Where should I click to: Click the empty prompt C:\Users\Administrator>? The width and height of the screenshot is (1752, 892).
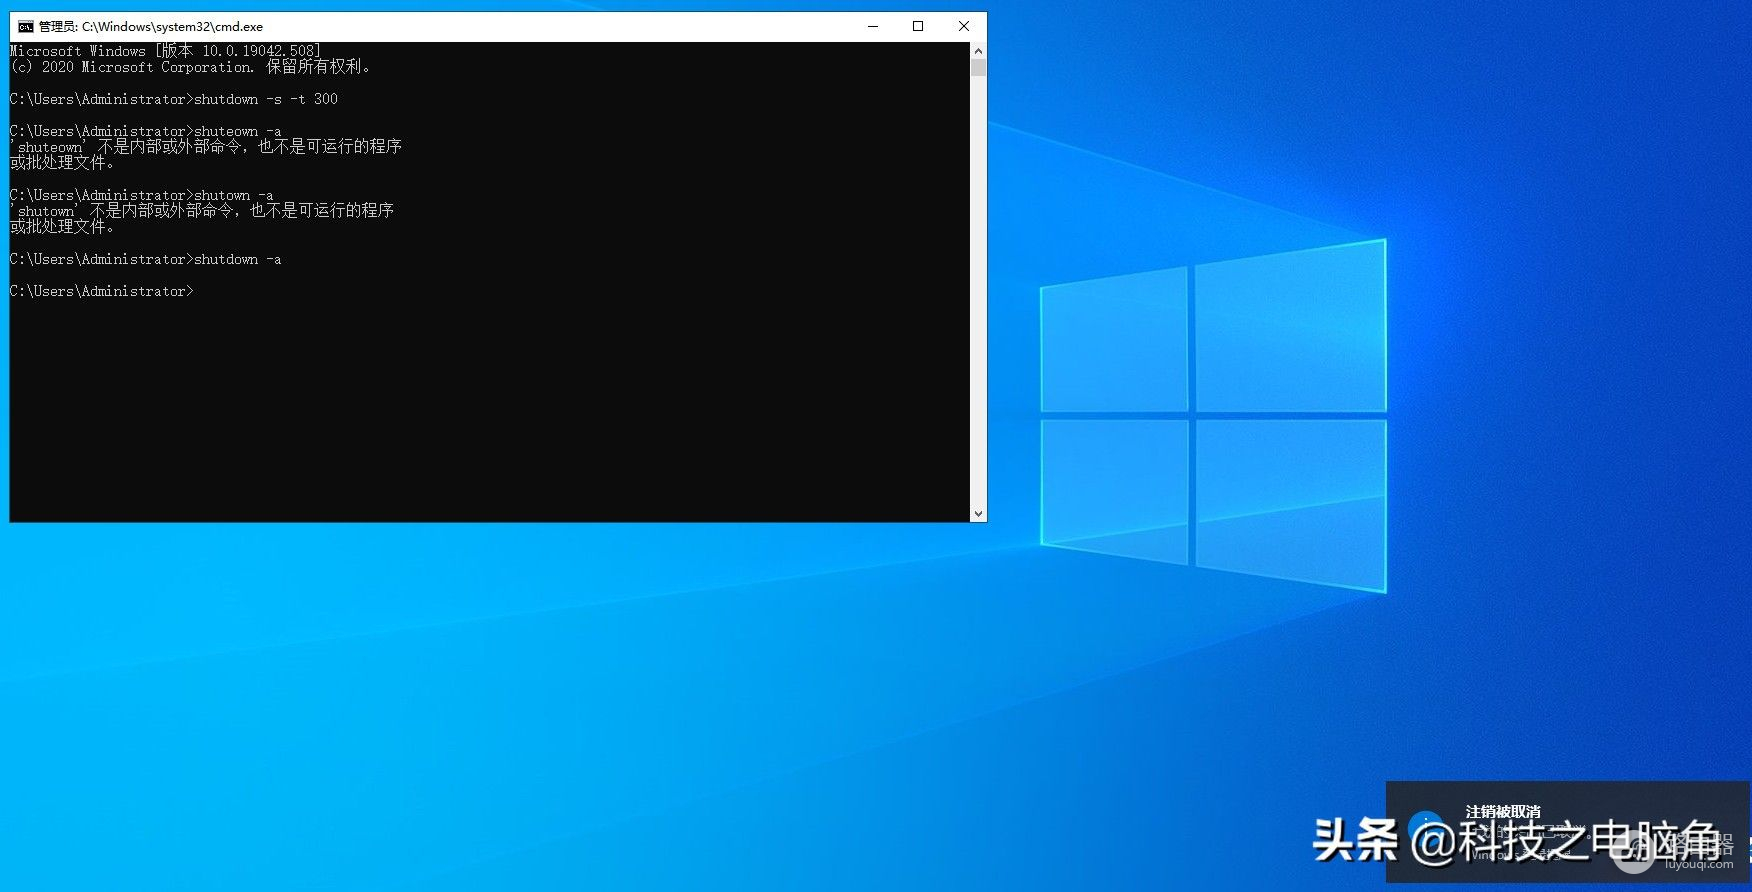[102, 291]
